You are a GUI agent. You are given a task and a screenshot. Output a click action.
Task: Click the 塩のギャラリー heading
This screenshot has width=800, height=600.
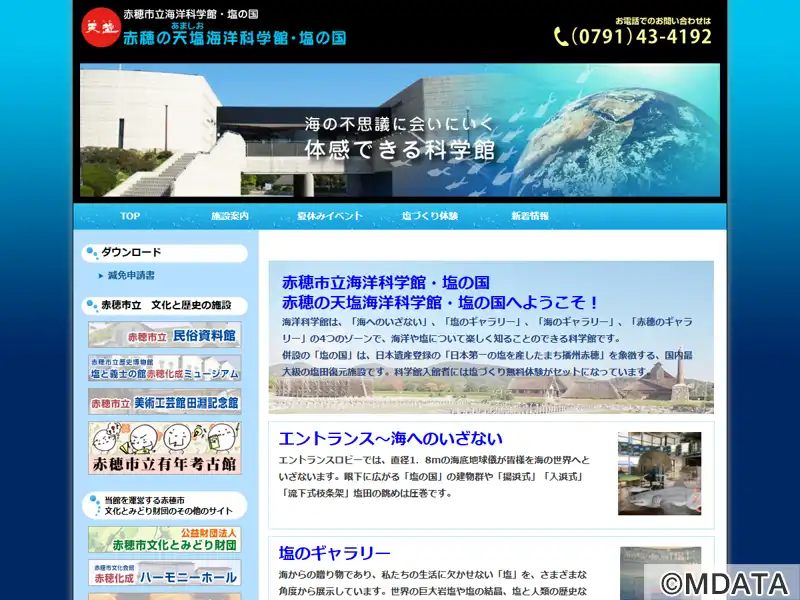[x=334, y=553]
